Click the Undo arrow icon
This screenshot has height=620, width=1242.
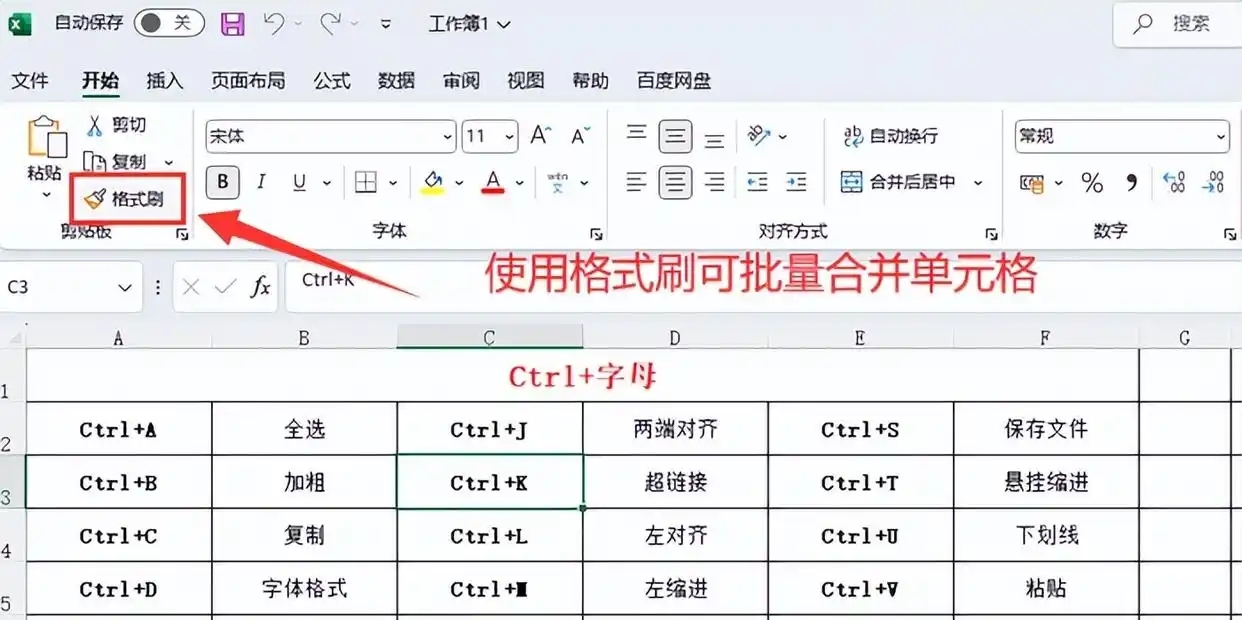(274, 24)
